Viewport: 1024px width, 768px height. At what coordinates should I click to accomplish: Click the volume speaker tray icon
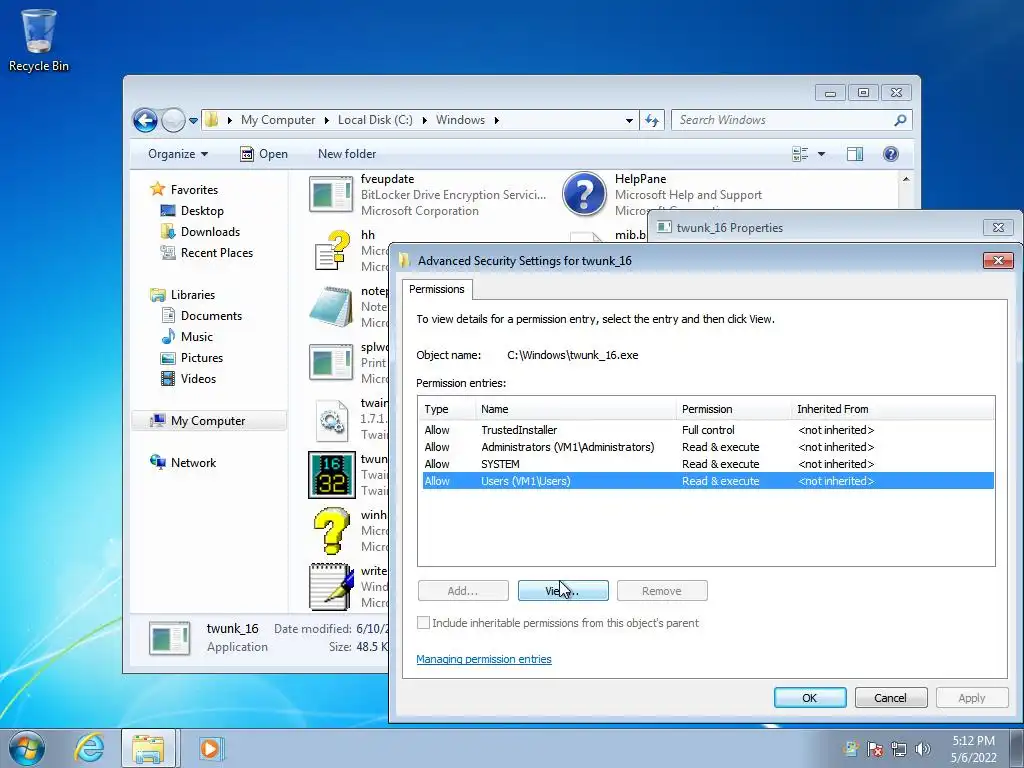(923, 749)
